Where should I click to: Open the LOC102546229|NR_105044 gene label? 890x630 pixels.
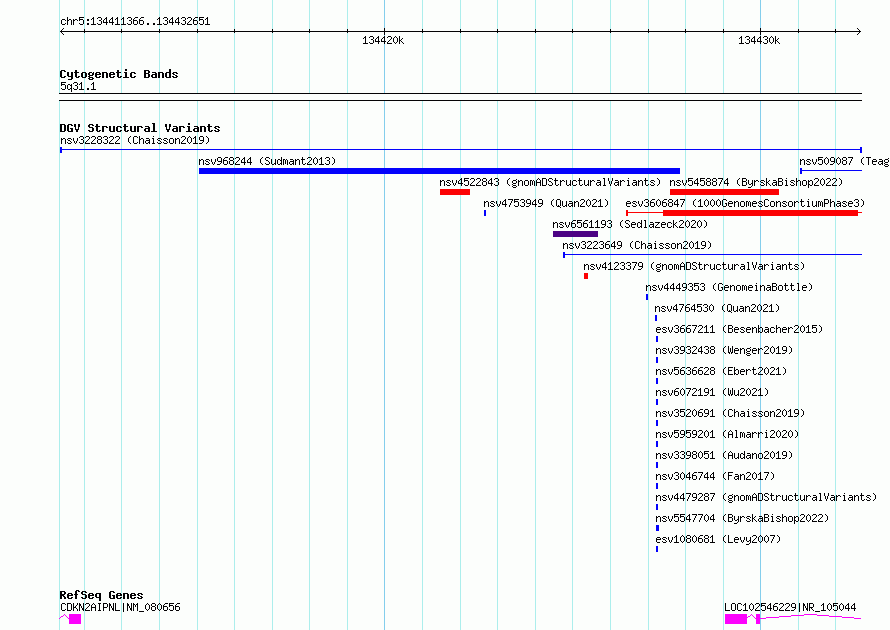tap(790, 607)
